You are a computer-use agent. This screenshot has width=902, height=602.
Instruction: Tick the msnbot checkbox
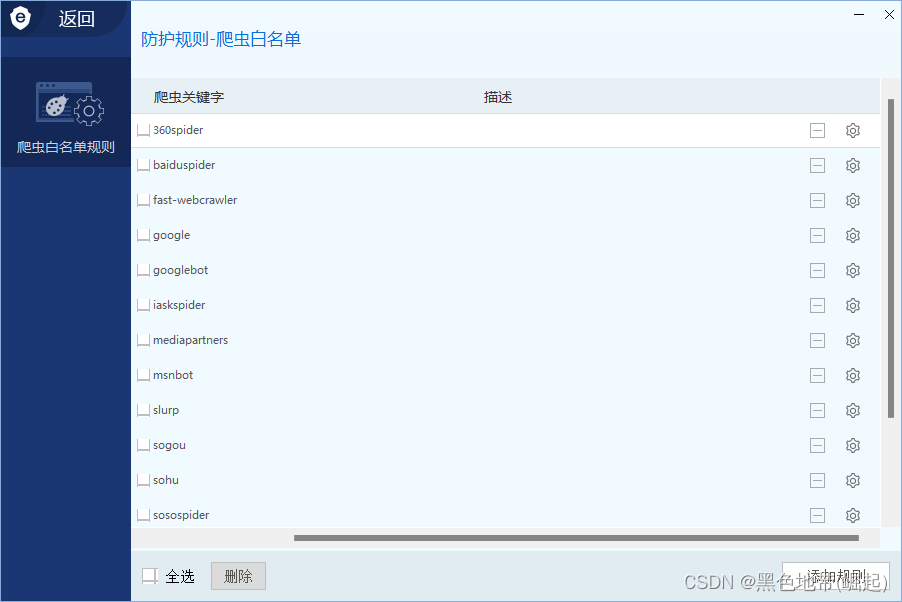(x=143, y=376)
